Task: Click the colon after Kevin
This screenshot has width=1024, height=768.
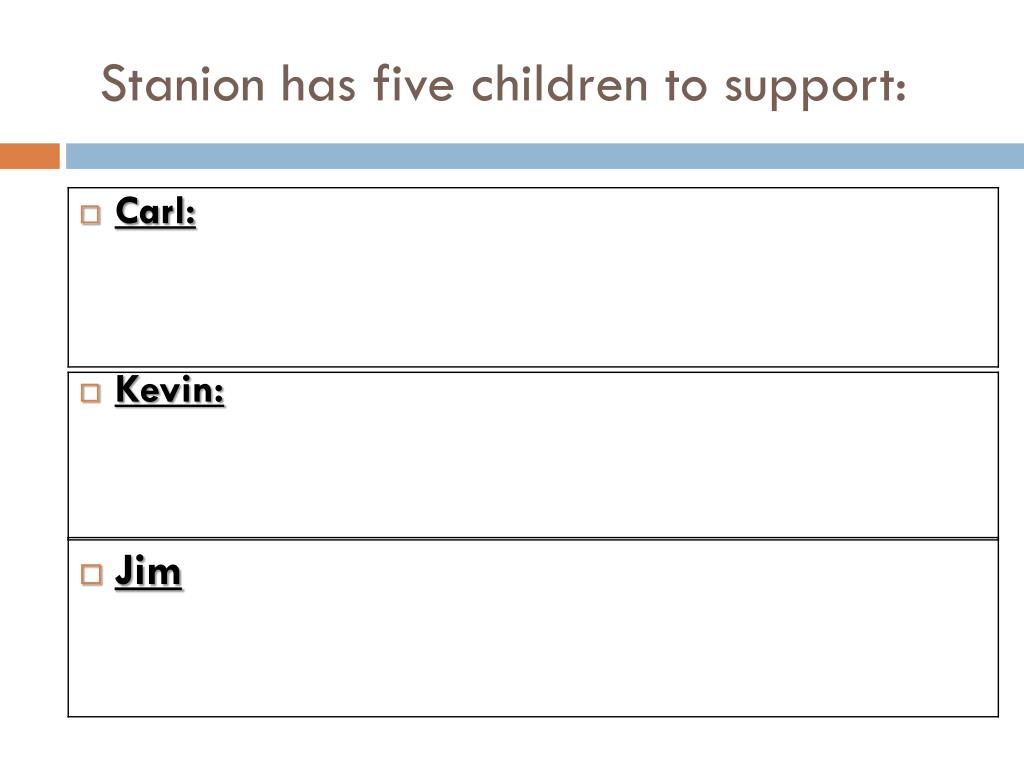Action: [x=218, y=394]
